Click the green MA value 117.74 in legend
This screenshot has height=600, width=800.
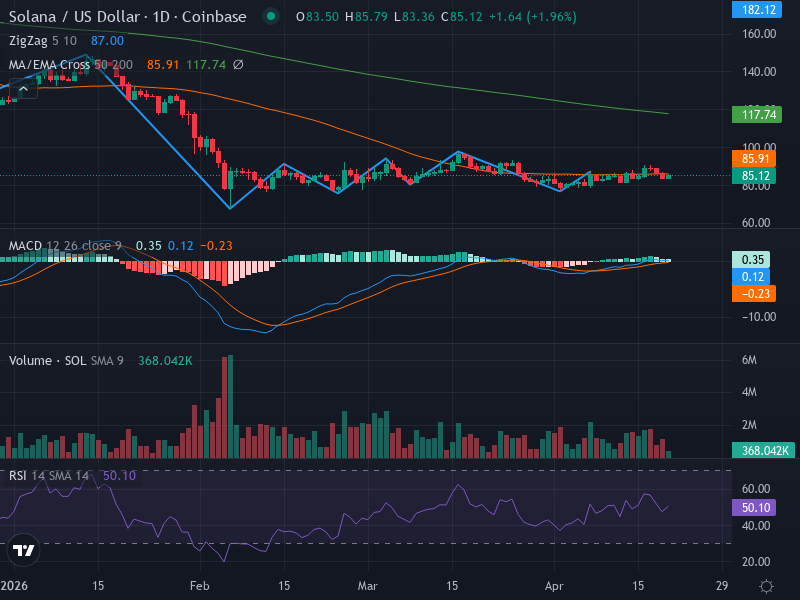pos(206,65)
